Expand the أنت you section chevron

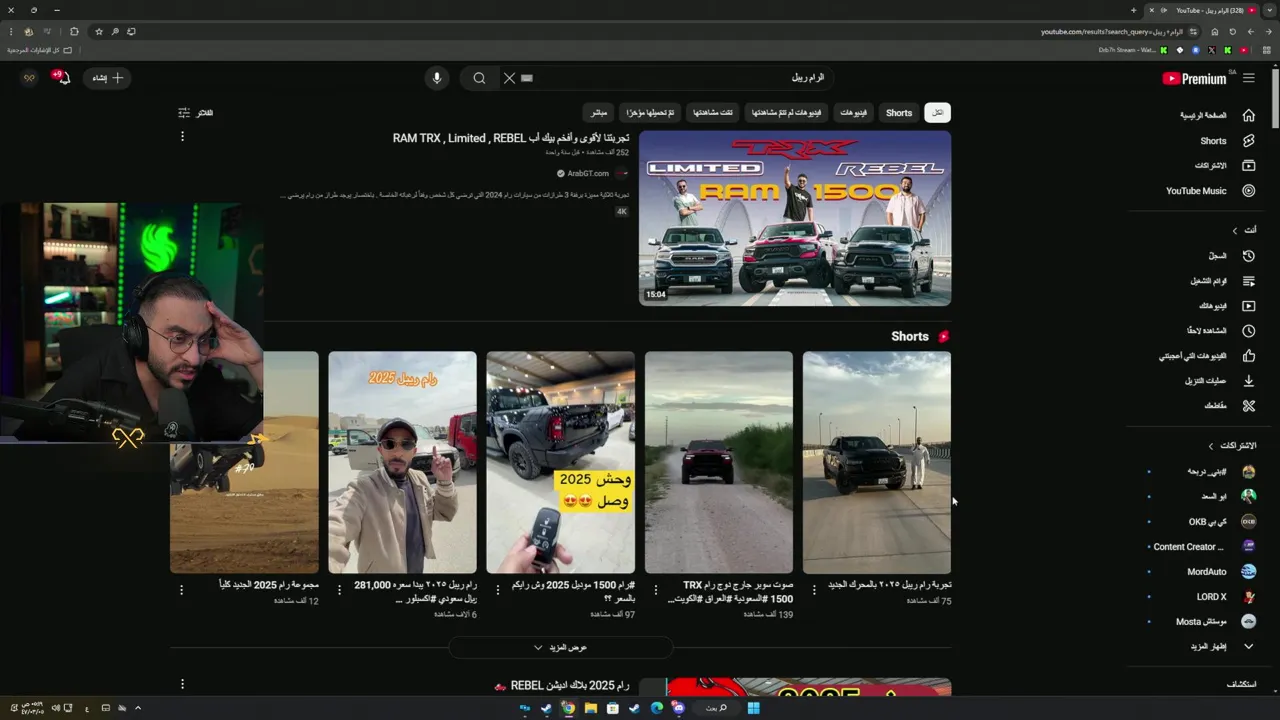tap(1234, 231)
